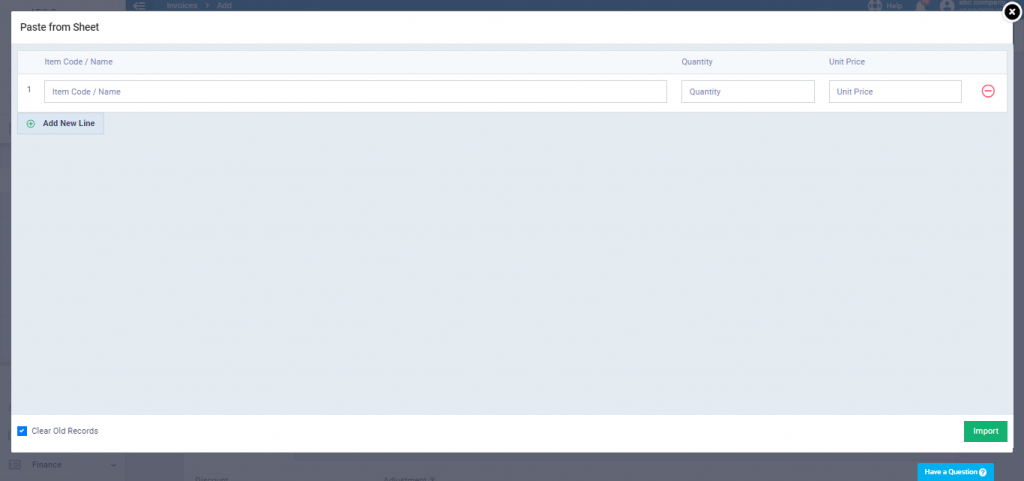Click the Clear Old Records label text
Image resolution: width=1024 pixels, height=481 pixels.
point(65,431)
